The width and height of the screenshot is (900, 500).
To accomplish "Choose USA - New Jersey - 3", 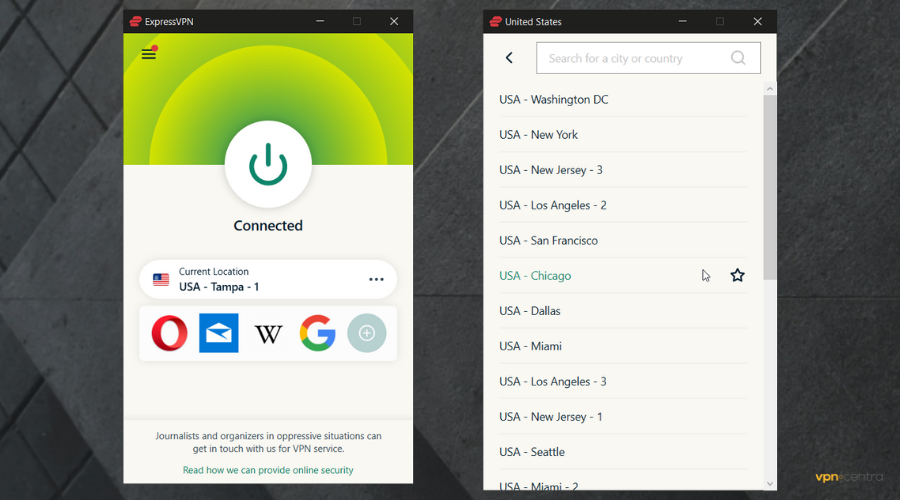I will pyautogui.click(x=623, y=170).
